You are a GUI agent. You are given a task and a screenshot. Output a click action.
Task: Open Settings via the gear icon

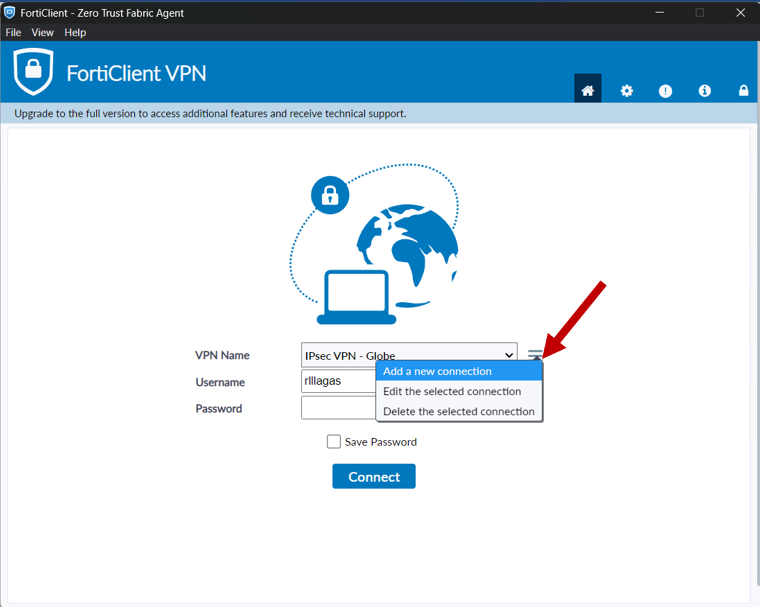(x=627, y=91)
